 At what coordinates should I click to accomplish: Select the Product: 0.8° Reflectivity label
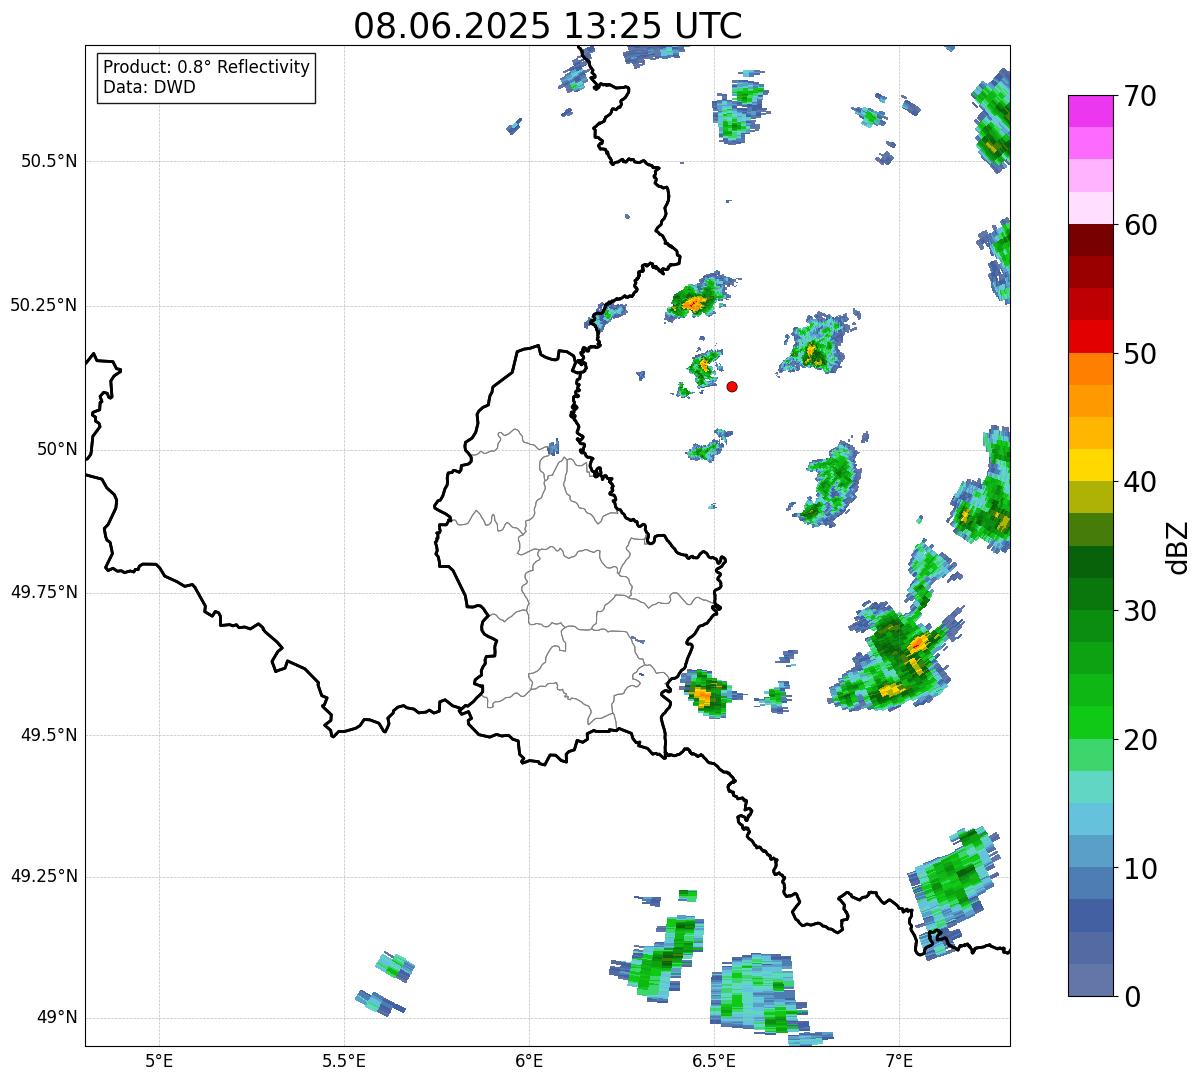207,67
